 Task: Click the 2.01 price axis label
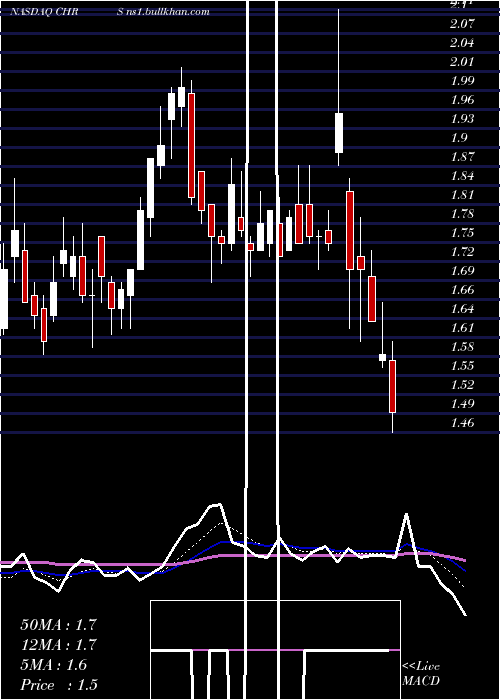pos(462,62)
